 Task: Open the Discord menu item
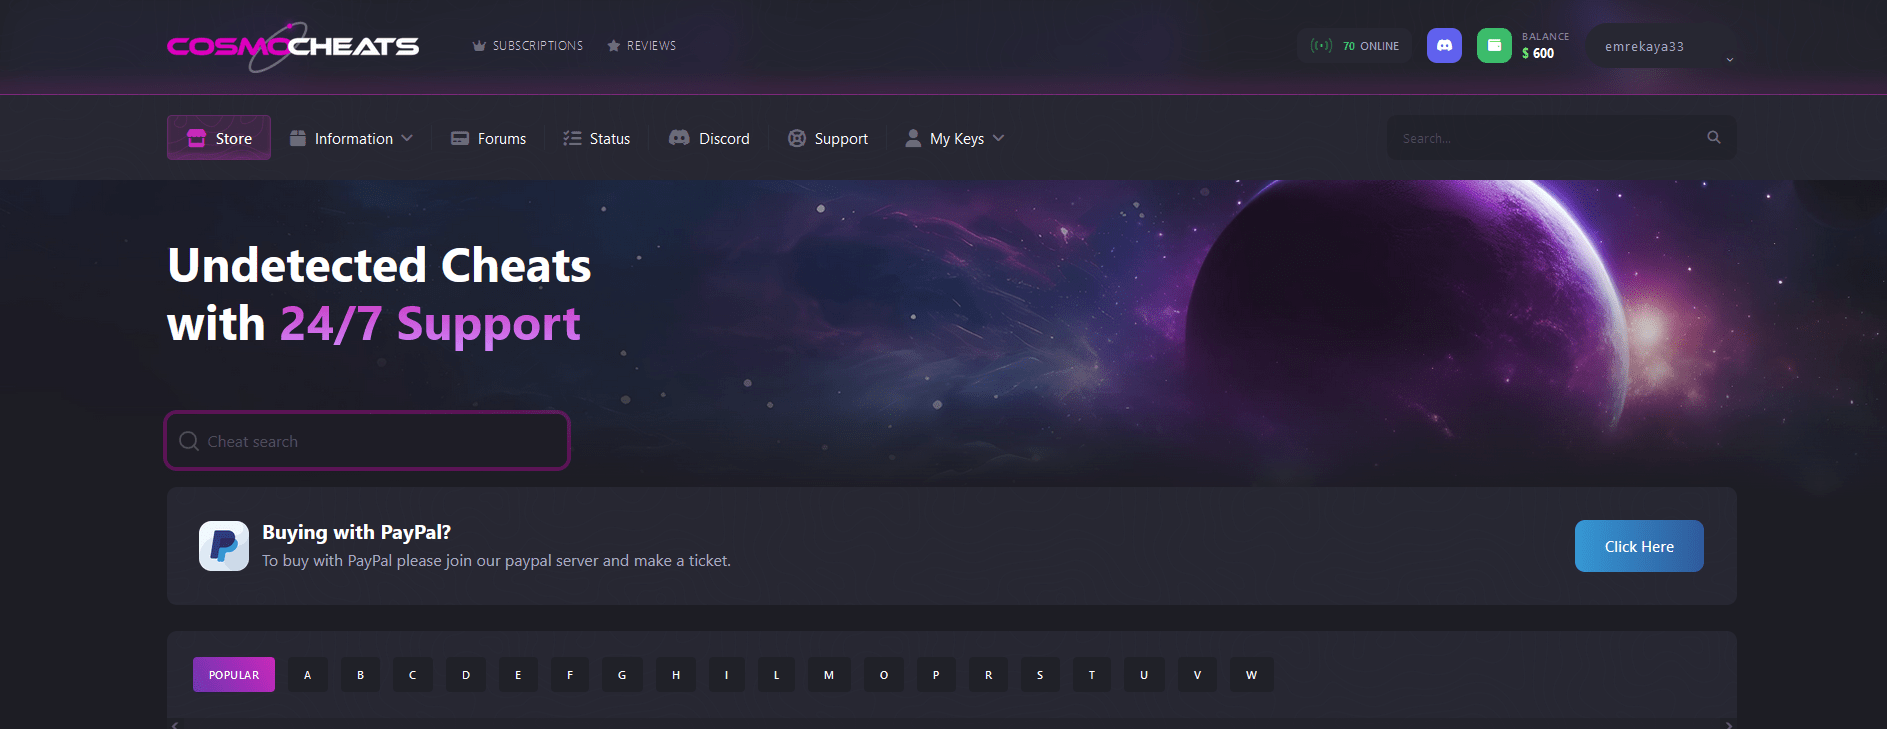[x=709, y=138]
